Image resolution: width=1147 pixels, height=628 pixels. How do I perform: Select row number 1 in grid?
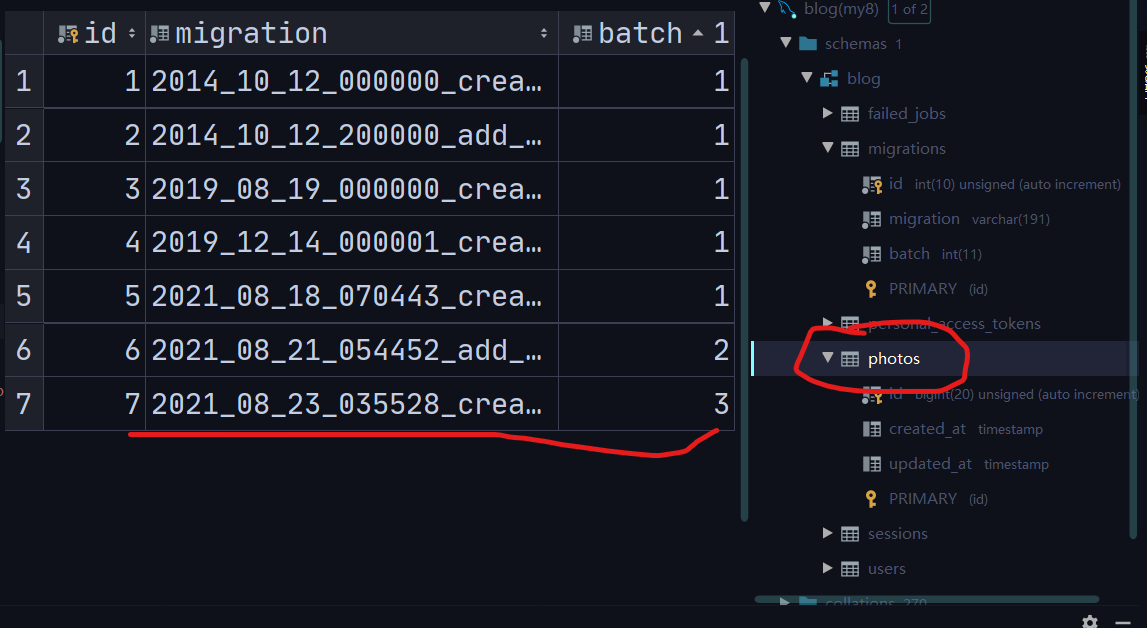pyautogui.click(x=23, y=81)
